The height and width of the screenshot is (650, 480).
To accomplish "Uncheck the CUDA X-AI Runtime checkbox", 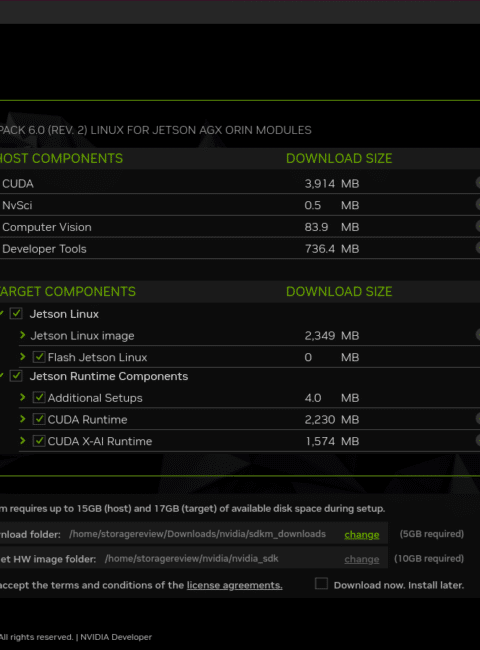I will (x=39, y=441).
